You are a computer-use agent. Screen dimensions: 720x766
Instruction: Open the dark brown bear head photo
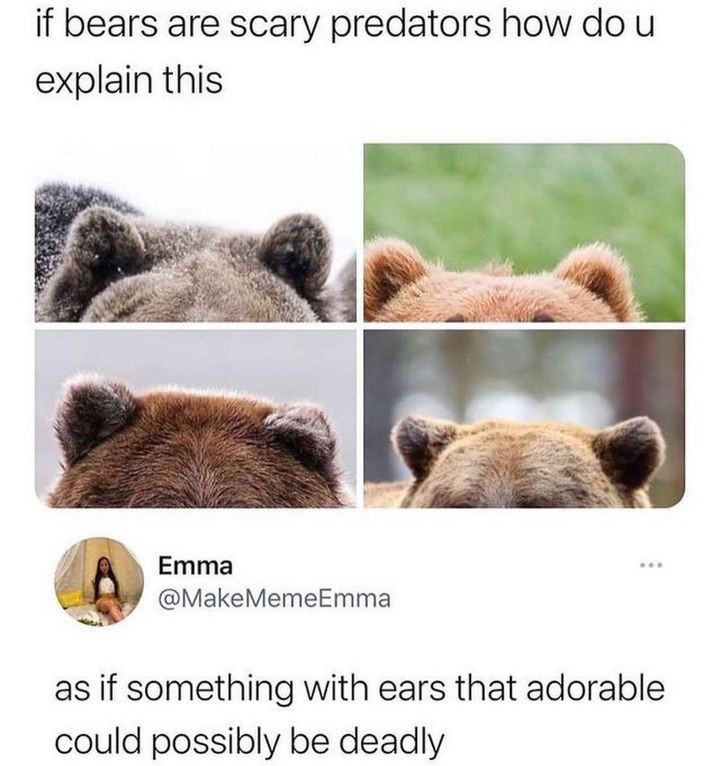pos(195,419)
